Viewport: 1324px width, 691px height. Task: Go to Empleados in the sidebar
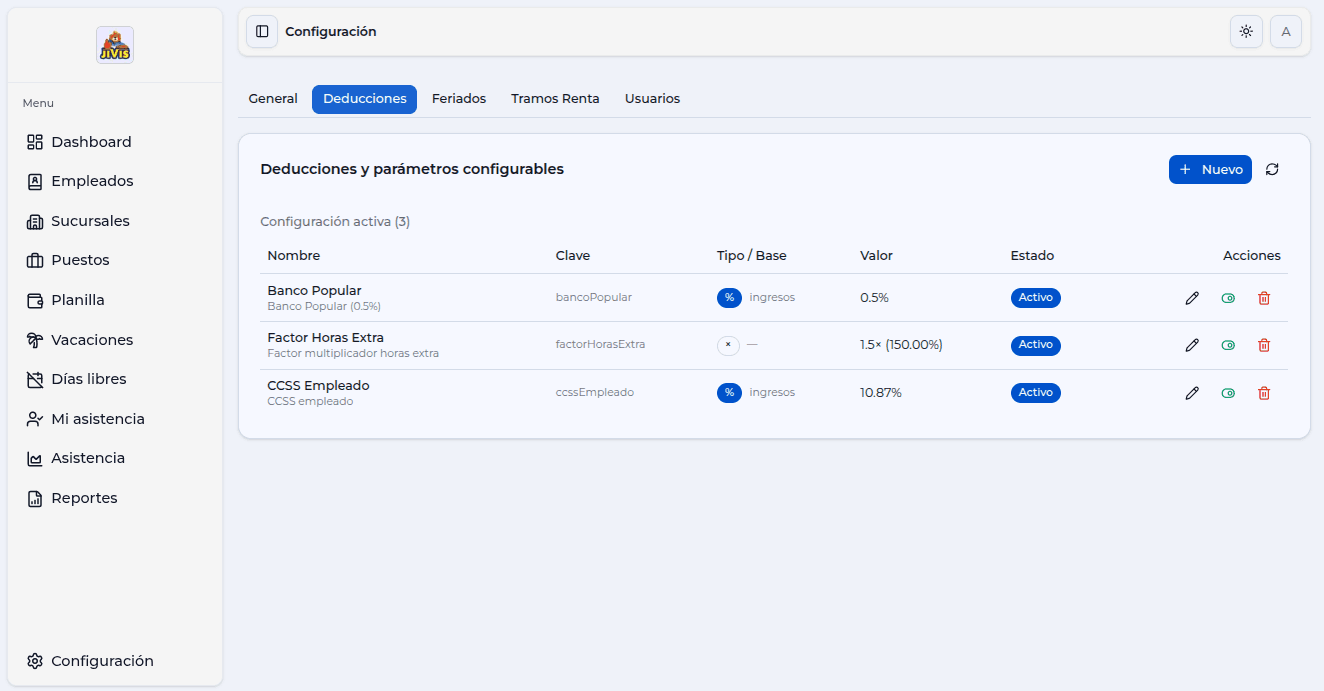[x=115, y=181]
